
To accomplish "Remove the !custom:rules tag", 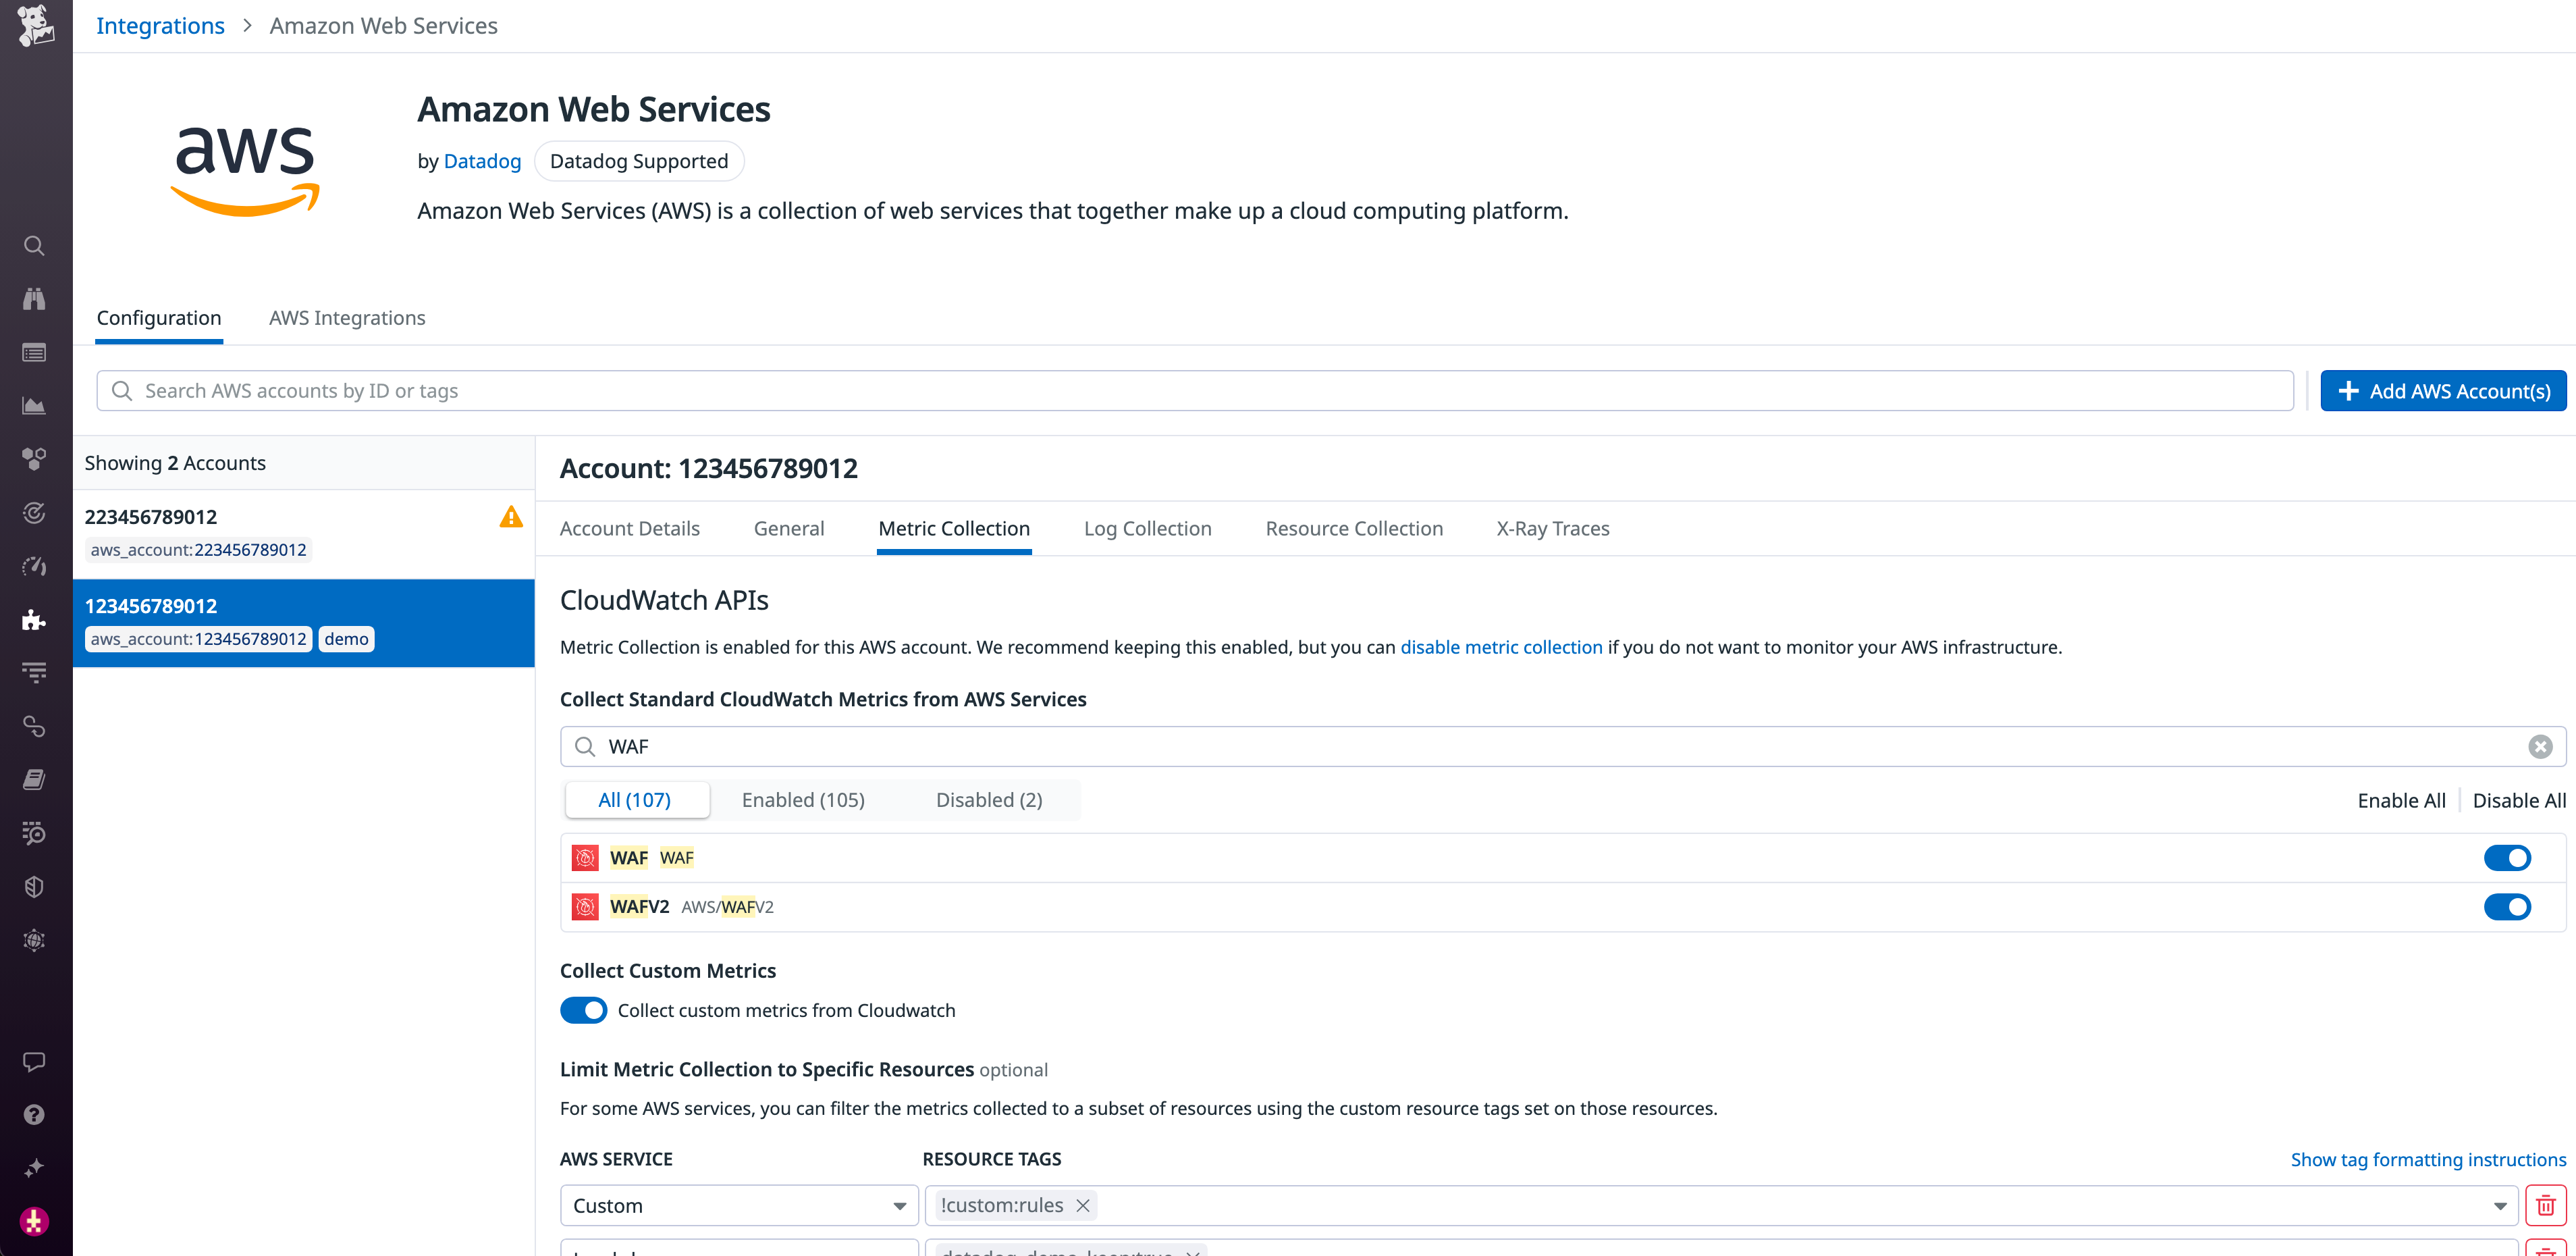I will click(x=1082, y=1205).
